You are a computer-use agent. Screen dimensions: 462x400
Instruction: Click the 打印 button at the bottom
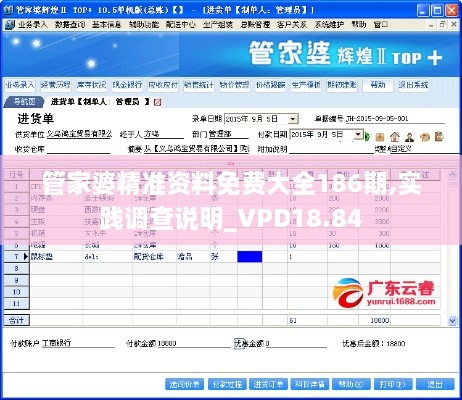(392, 384)
